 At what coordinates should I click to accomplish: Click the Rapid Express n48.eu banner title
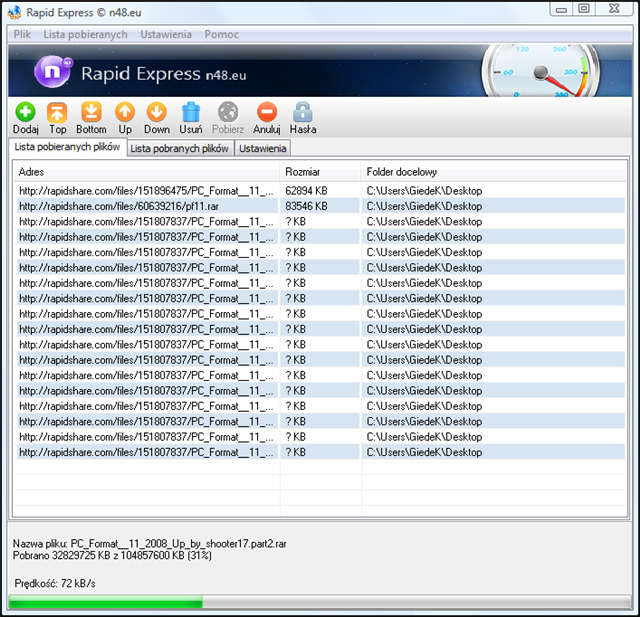163,74
